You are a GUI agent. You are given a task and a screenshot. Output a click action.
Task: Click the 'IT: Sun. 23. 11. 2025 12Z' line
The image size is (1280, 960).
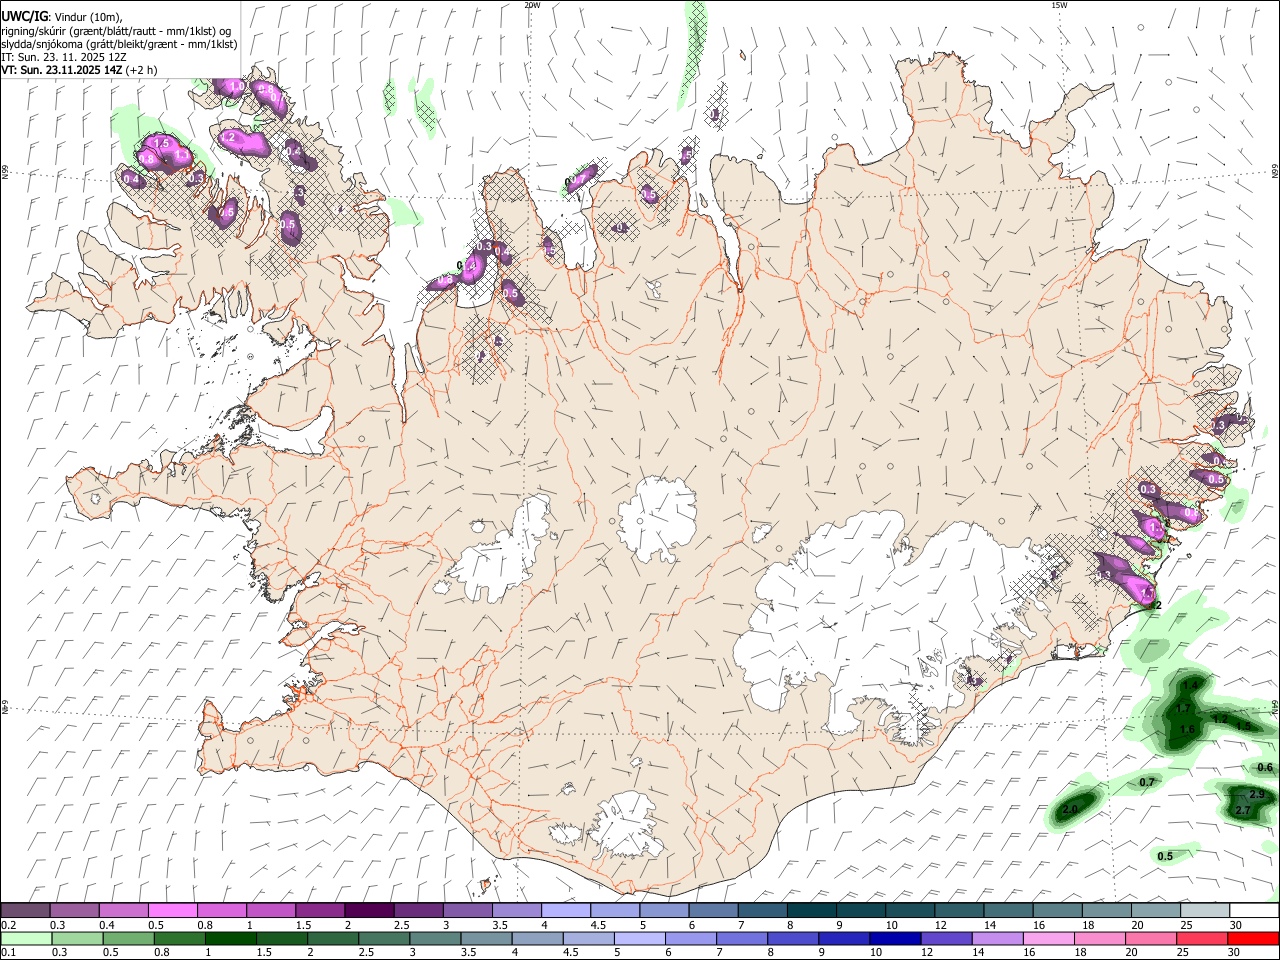coord(64,57)
